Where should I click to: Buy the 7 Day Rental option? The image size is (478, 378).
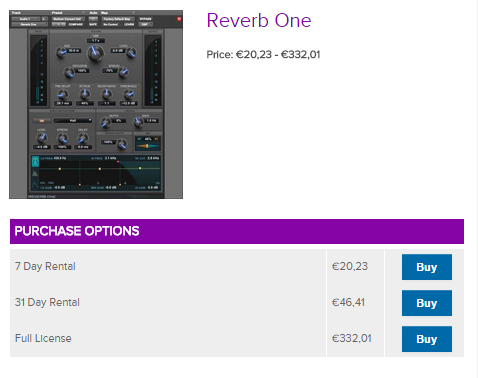[x=427, y=267]
